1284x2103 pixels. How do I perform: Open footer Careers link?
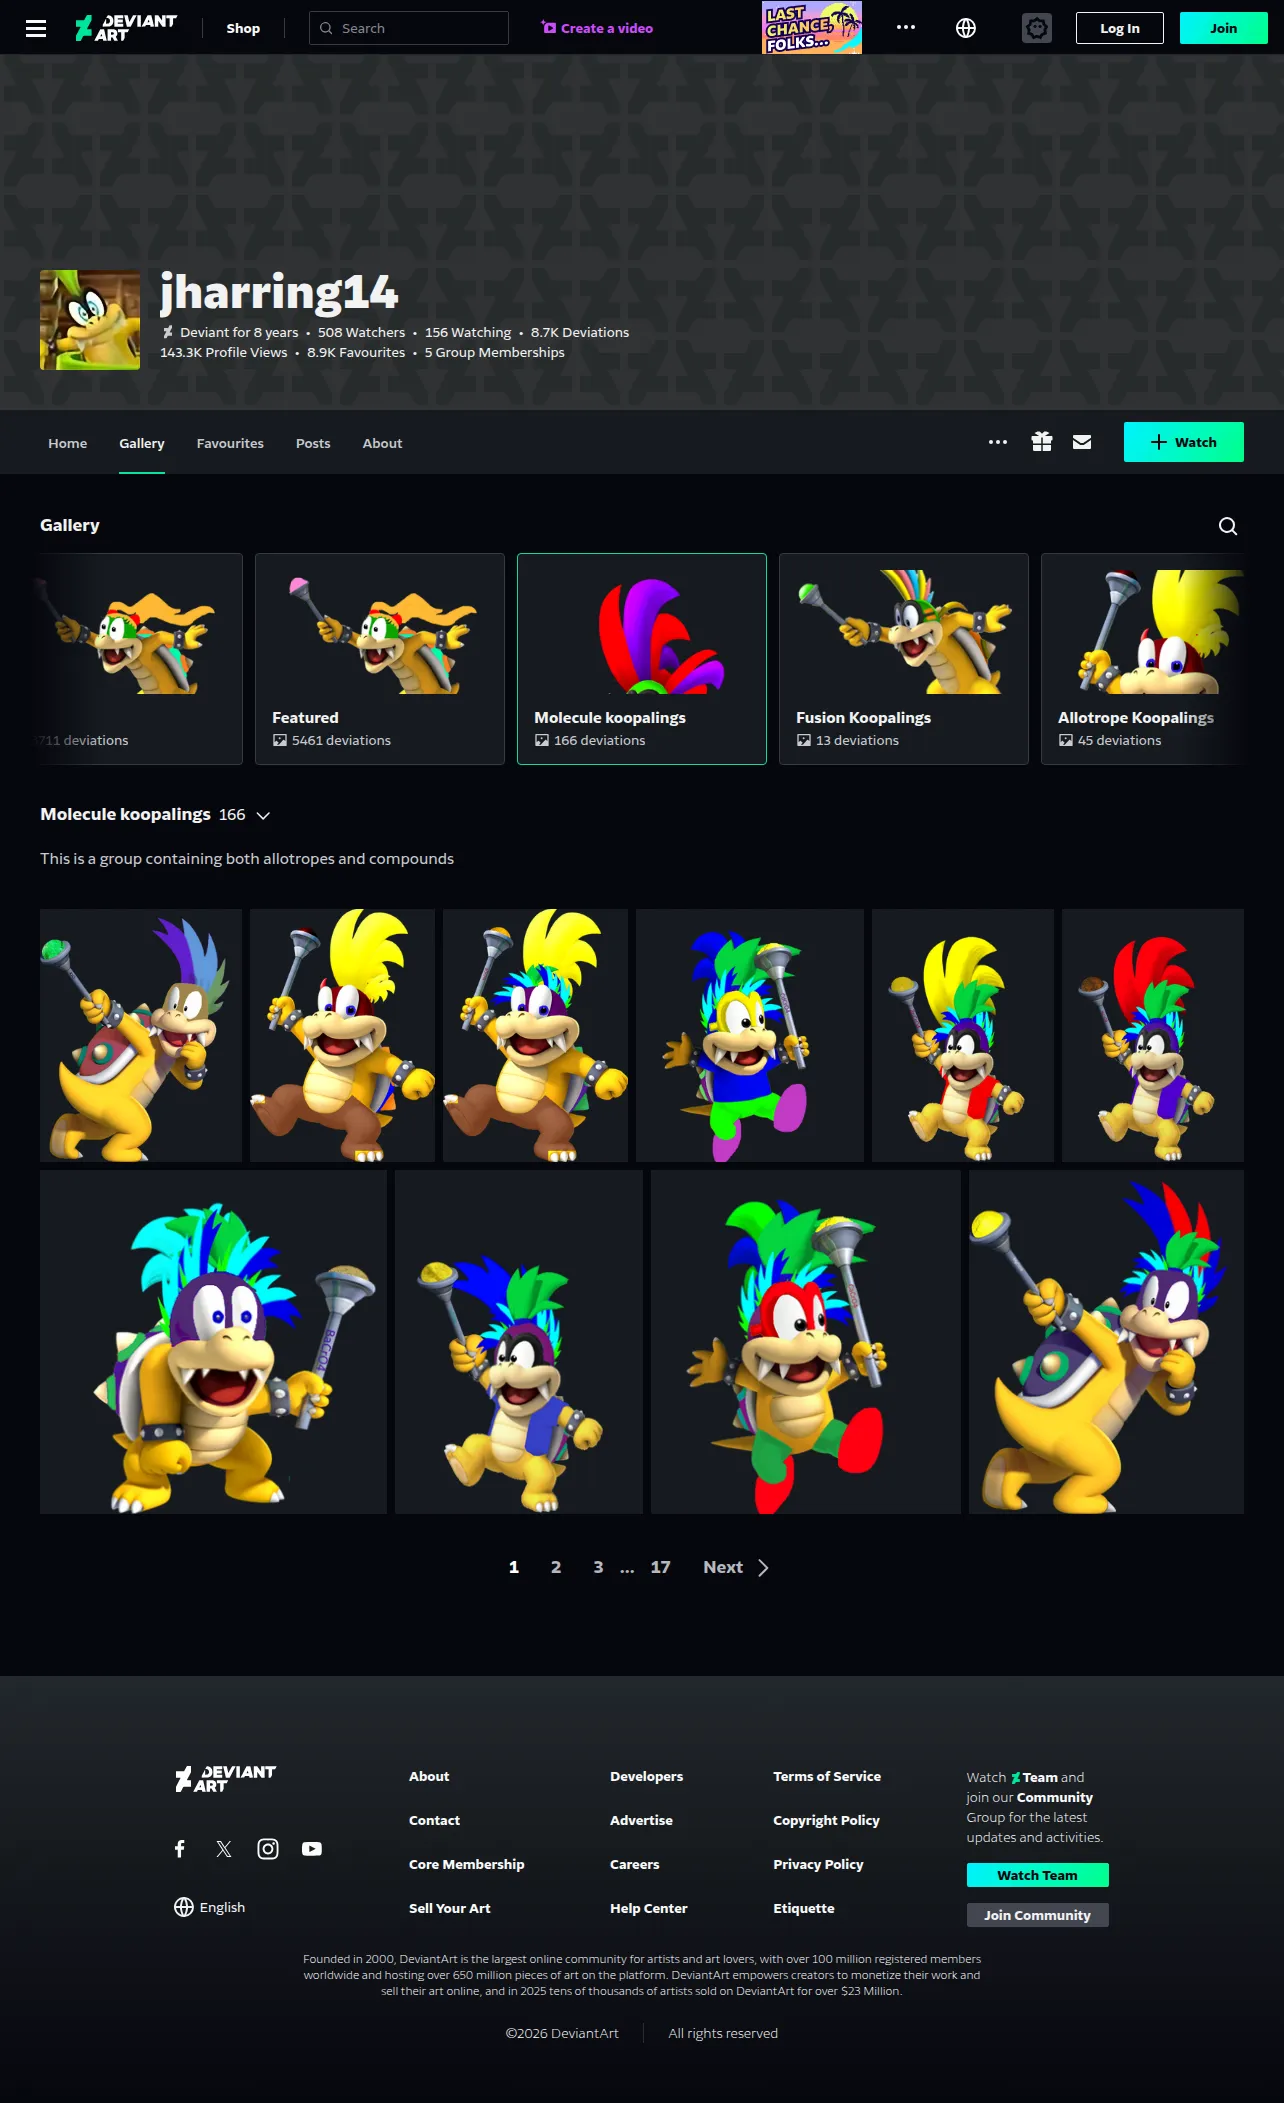(x=635, y=1864)
